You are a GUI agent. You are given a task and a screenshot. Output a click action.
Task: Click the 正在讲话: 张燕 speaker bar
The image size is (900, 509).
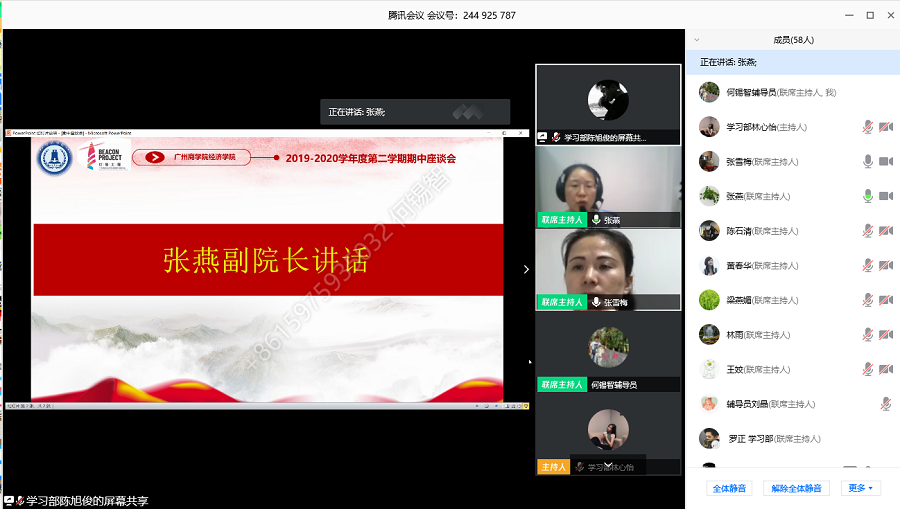(x=414, y=112)
